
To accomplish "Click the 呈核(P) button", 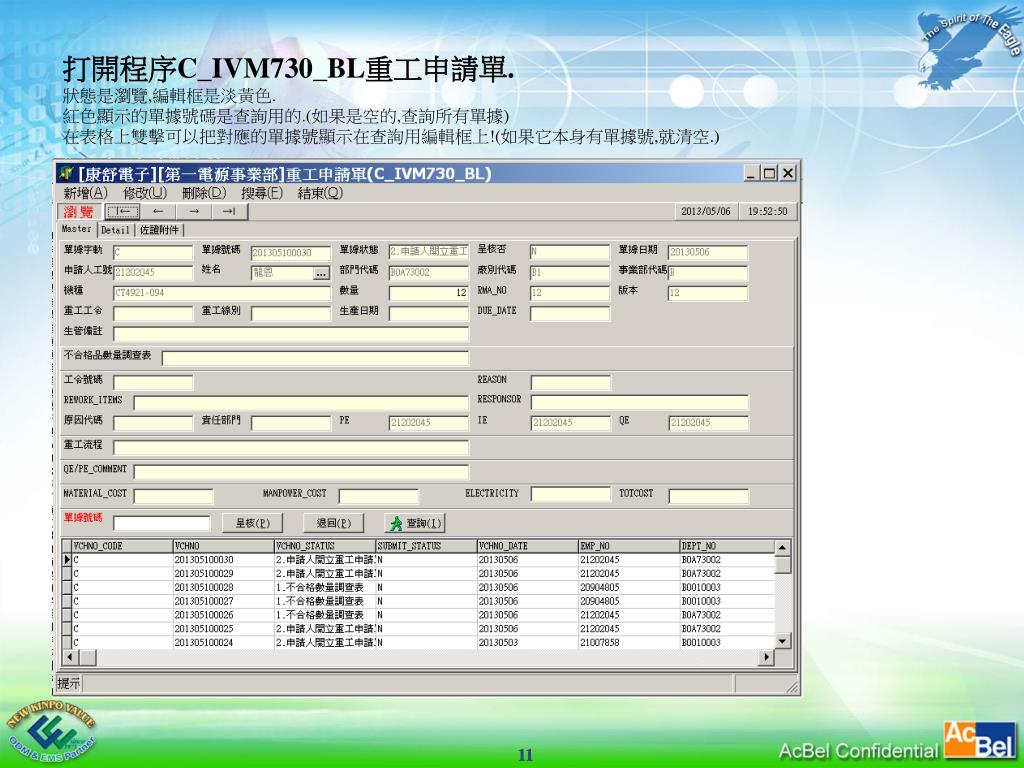I will coord(253,523).
